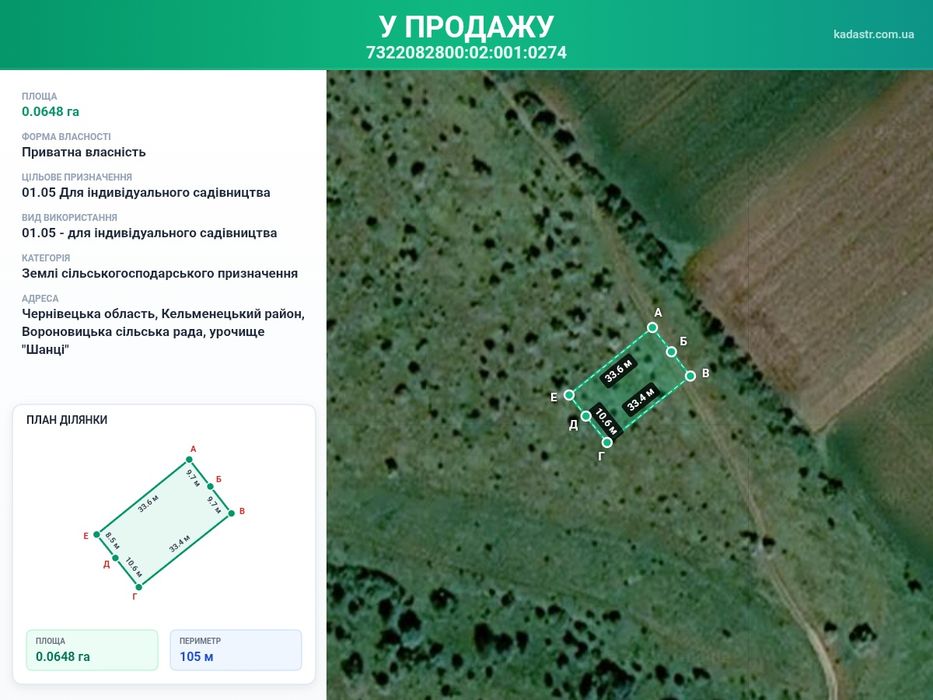Select cadastral number 7322082800:02:001:0274
This screenshot has width=933, height=700.
click(x=466, y=52)
